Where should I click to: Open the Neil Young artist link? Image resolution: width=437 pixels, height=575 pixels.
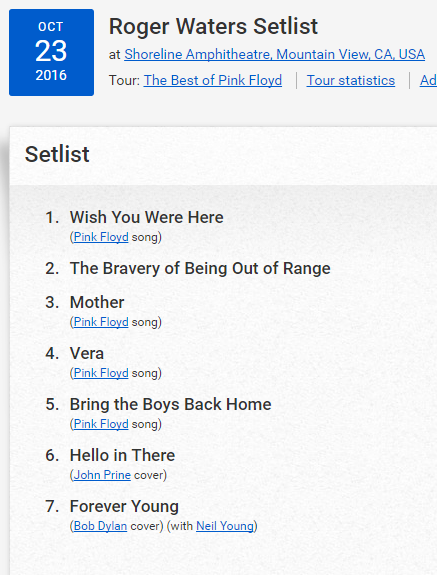point(225,526)
